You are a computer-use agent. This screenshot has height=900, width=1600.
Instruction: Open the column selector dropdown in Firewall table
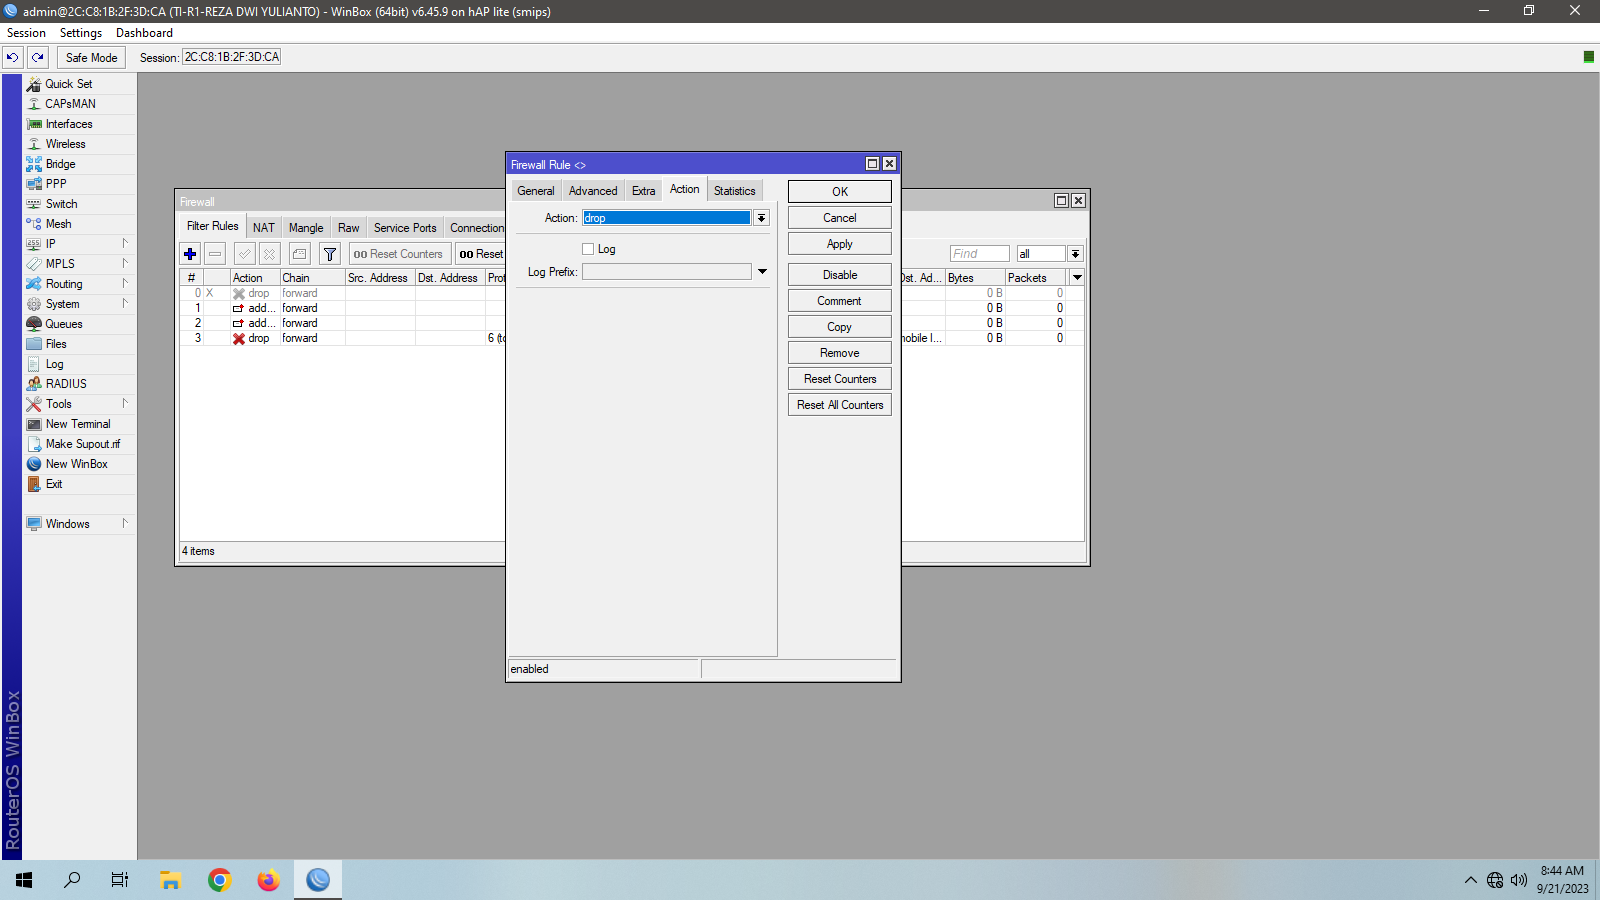[1077, 278]
